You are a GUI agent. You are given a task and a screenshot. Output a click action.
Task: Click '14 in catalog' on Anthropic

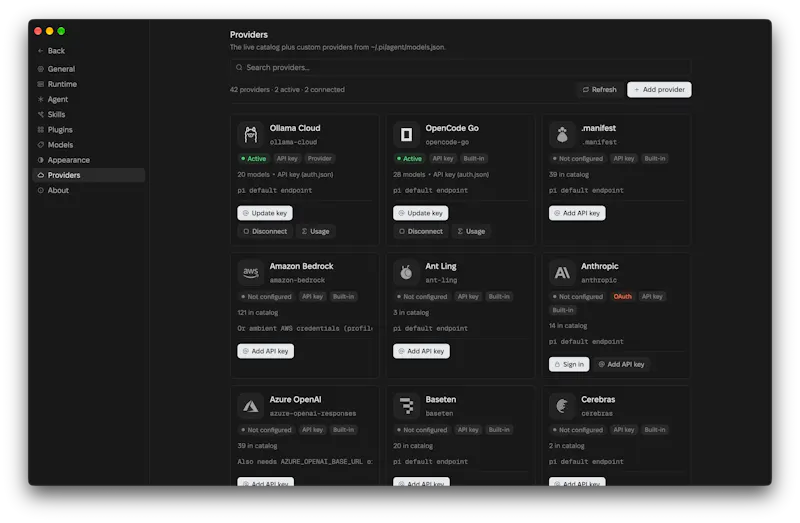click(568, 326)
